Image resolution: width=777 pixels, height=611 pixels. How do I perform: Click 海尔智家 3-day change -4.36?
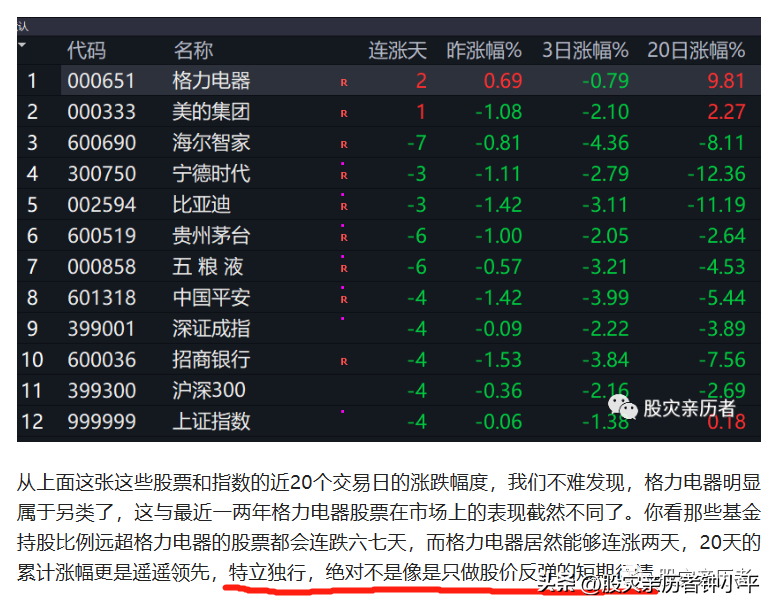pyautogui.click(x=606, y=143)
